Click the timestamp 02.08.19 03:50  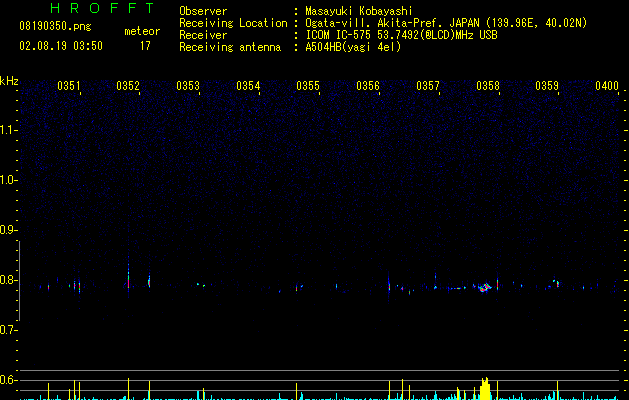pos(61,46)
